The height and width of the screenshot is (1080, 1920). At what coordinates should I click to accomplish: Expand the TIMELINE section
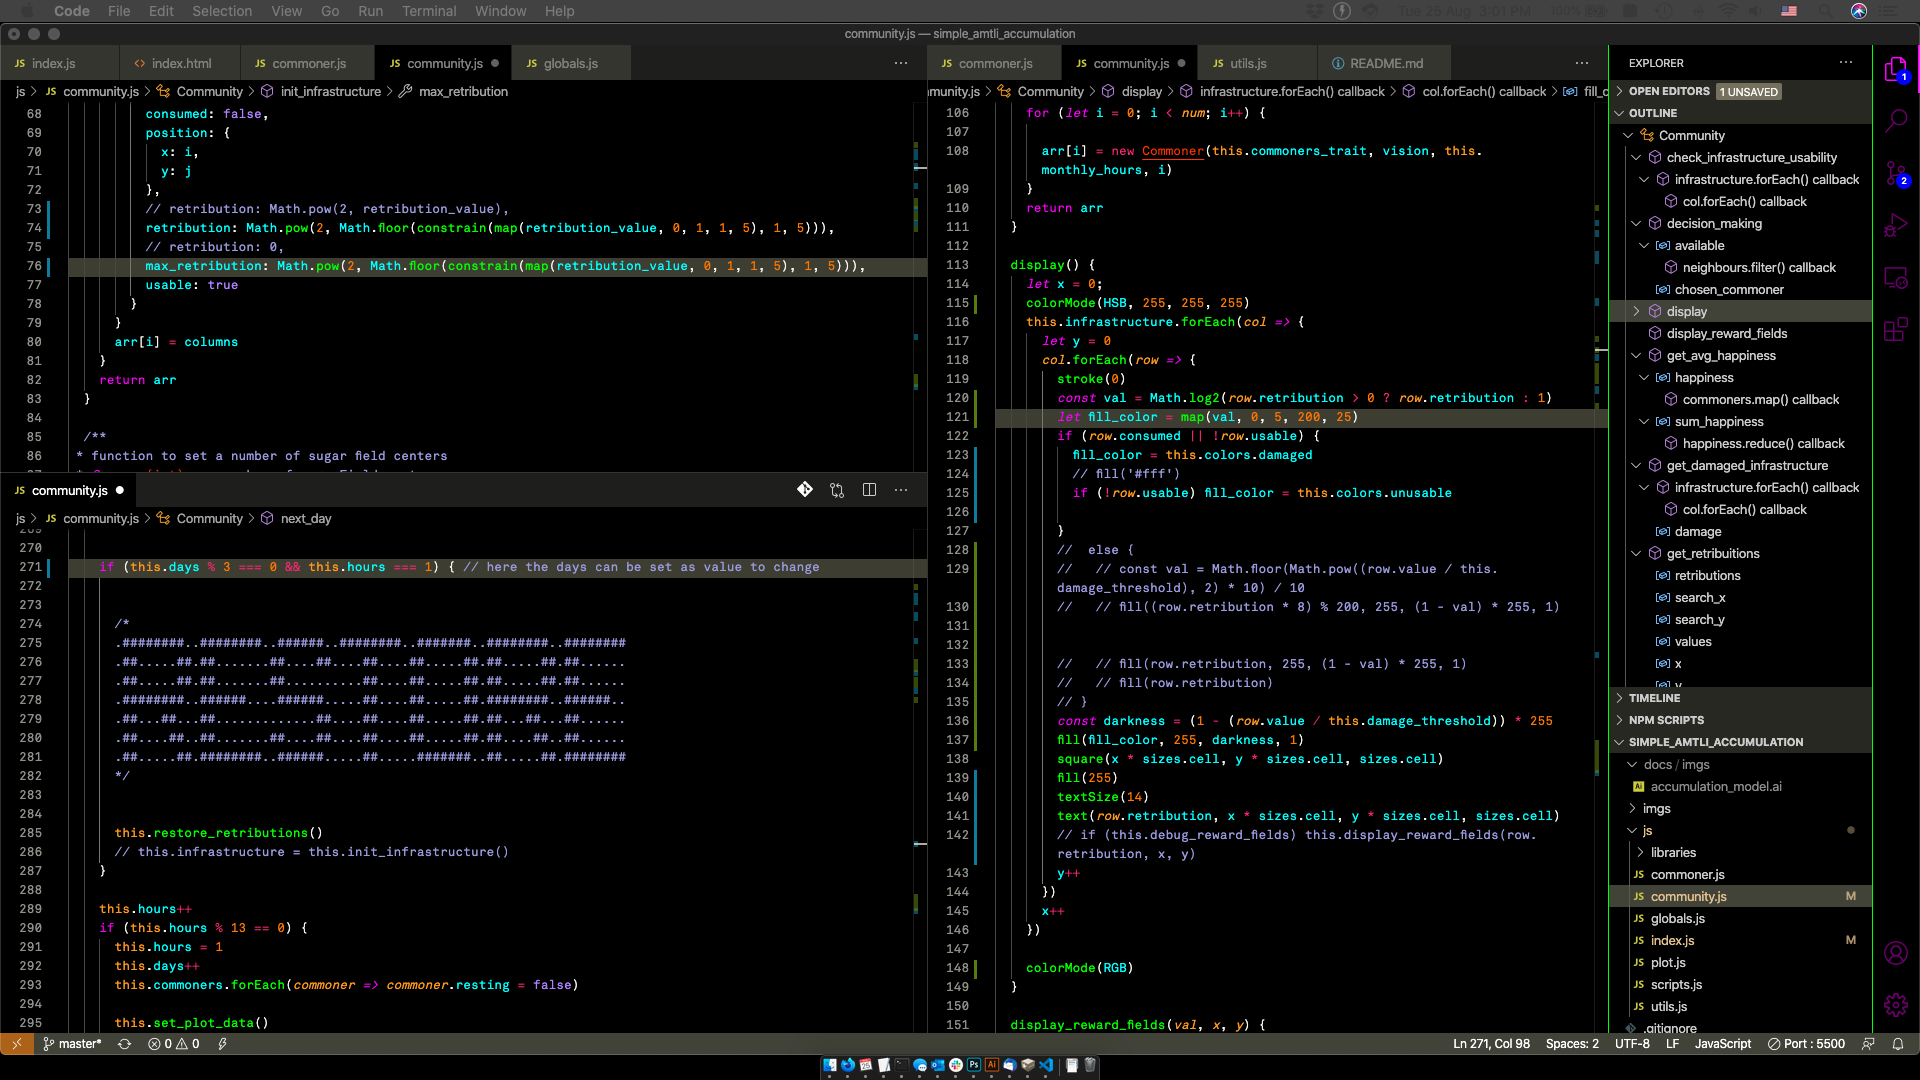(1654, 698)
